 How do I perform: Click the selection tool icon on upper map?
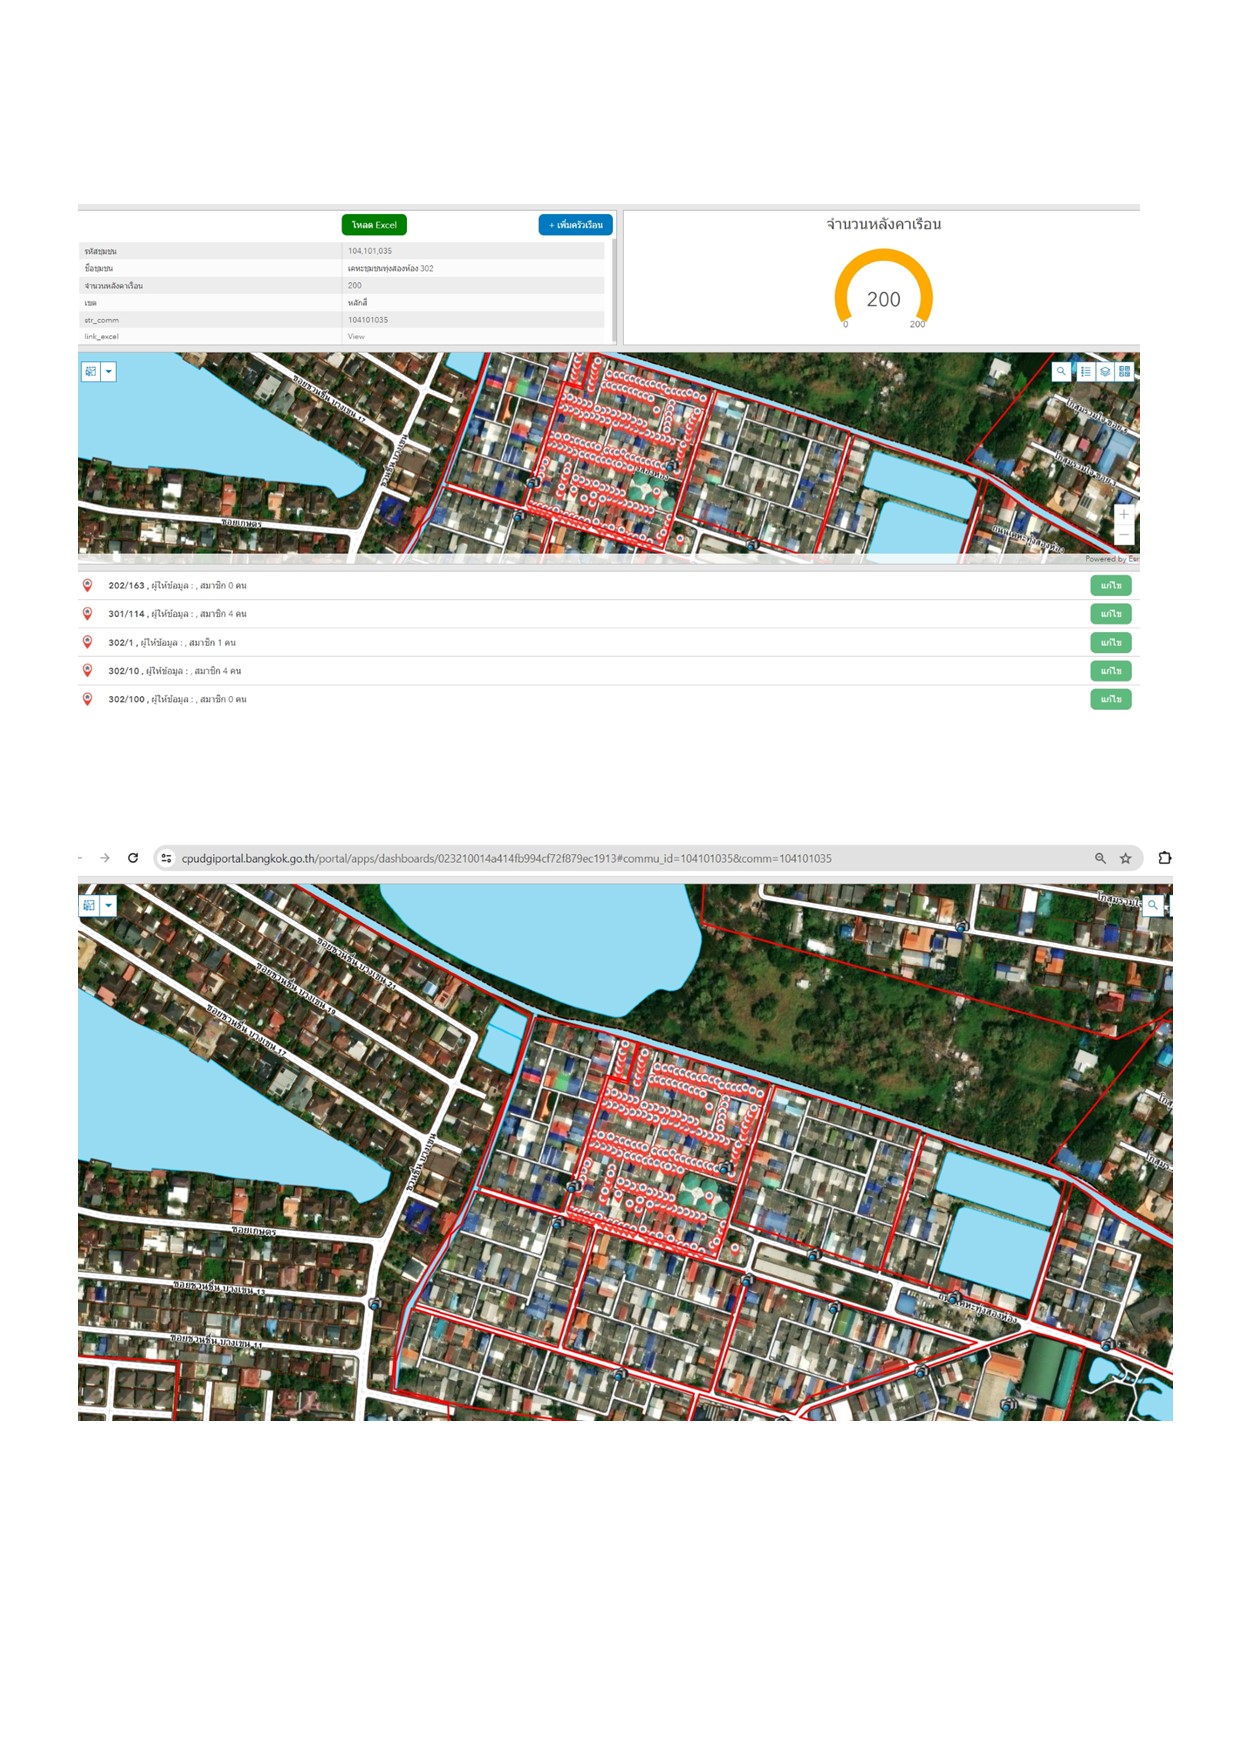(x=91, y=372)
